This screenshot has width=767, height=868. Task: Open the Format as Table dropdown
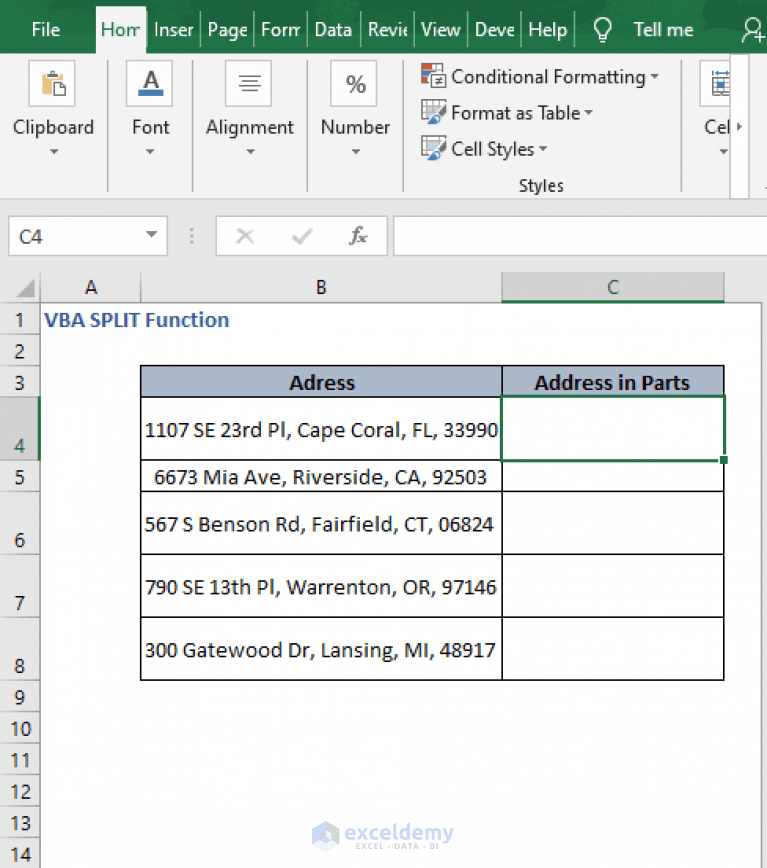click(589, 112)
